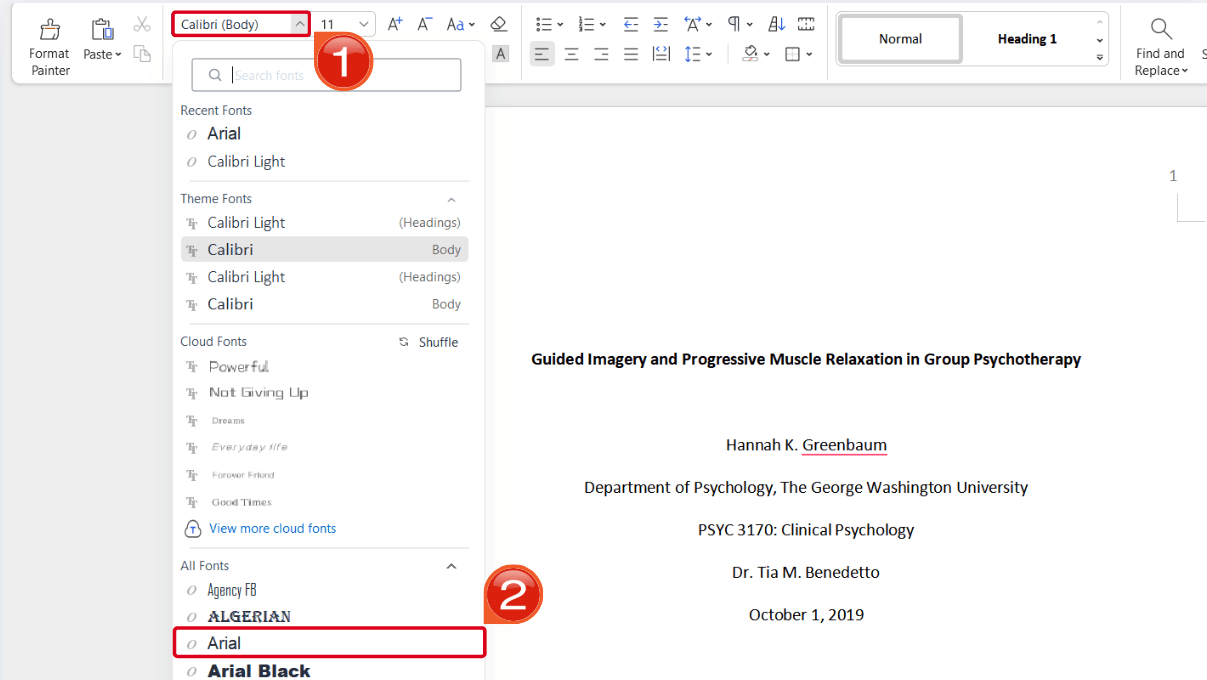Viewport: 1207px width, 680px height.
Task: Click the Increase Font Size icon
Action: [395, 24]
